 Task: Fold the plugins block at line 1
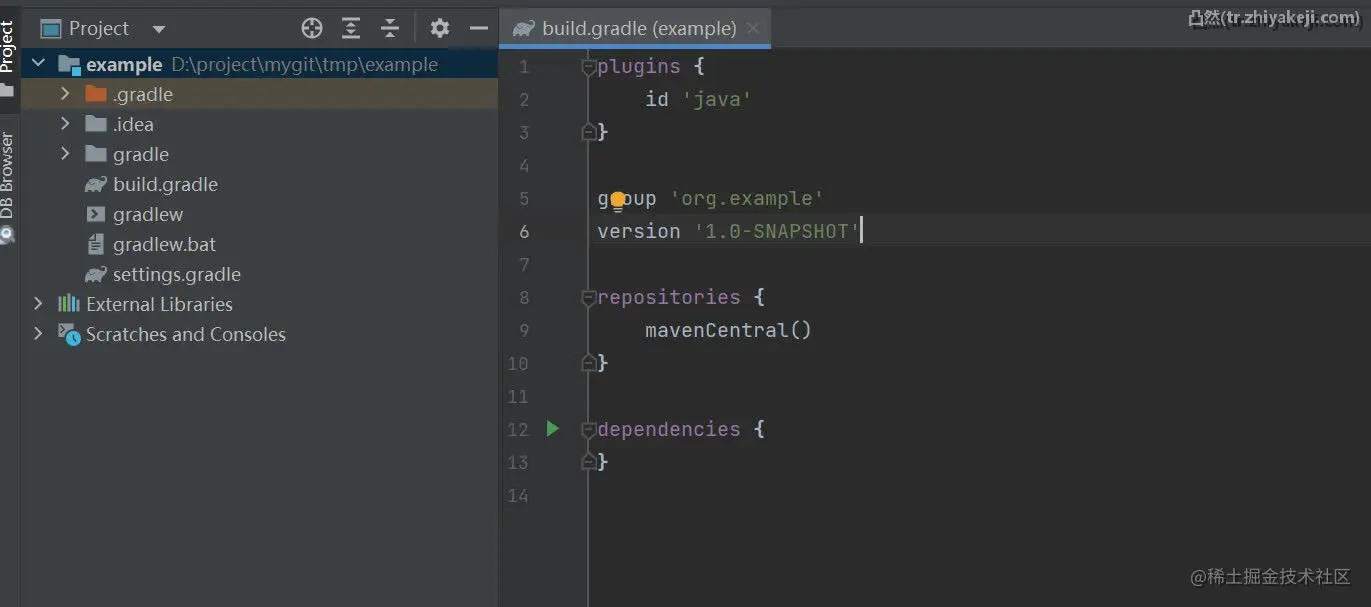(x=589, y=67)
